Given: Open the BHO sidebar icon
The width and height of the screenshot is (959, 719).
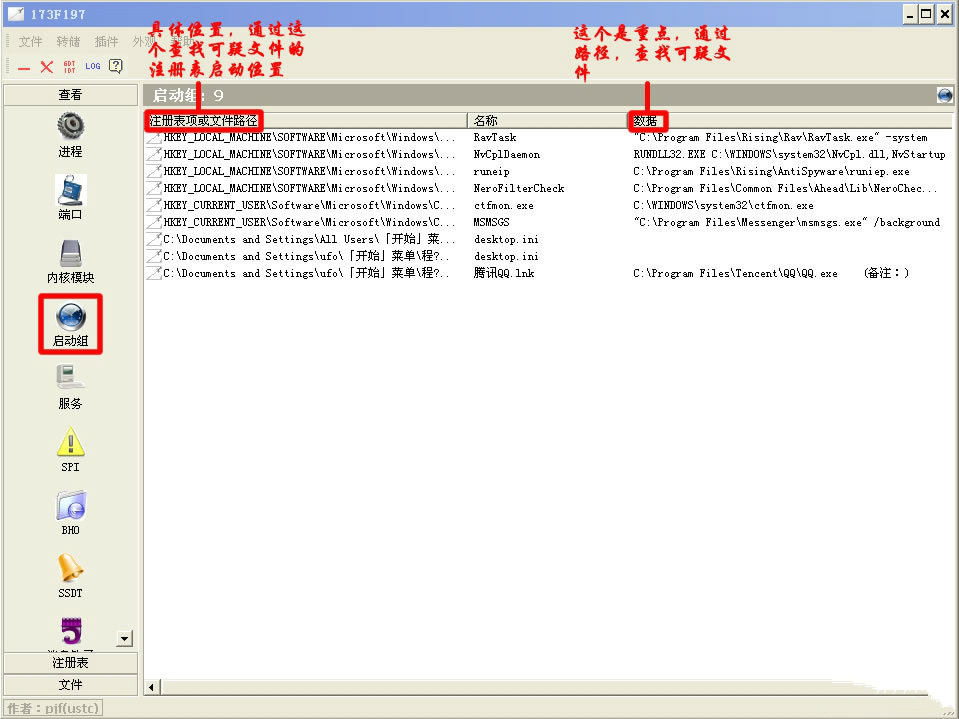Looking at the screenshot, I should click(70, 505).
